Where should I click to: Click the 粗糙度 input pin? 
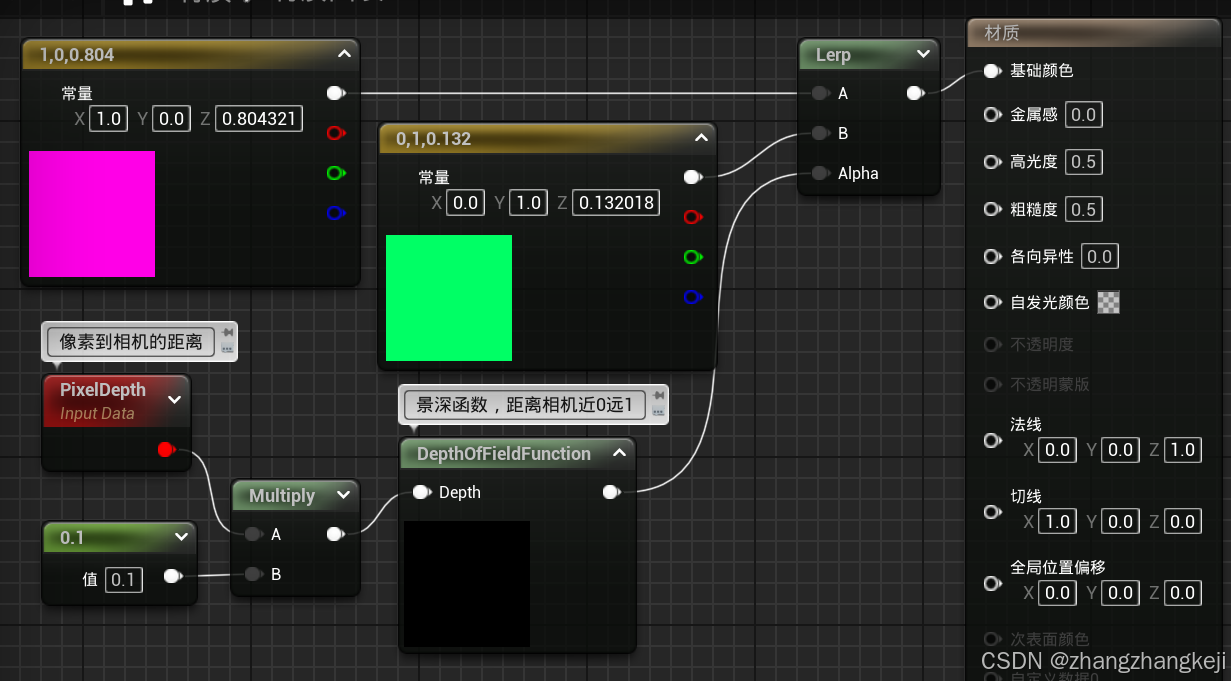pos(992,209)
